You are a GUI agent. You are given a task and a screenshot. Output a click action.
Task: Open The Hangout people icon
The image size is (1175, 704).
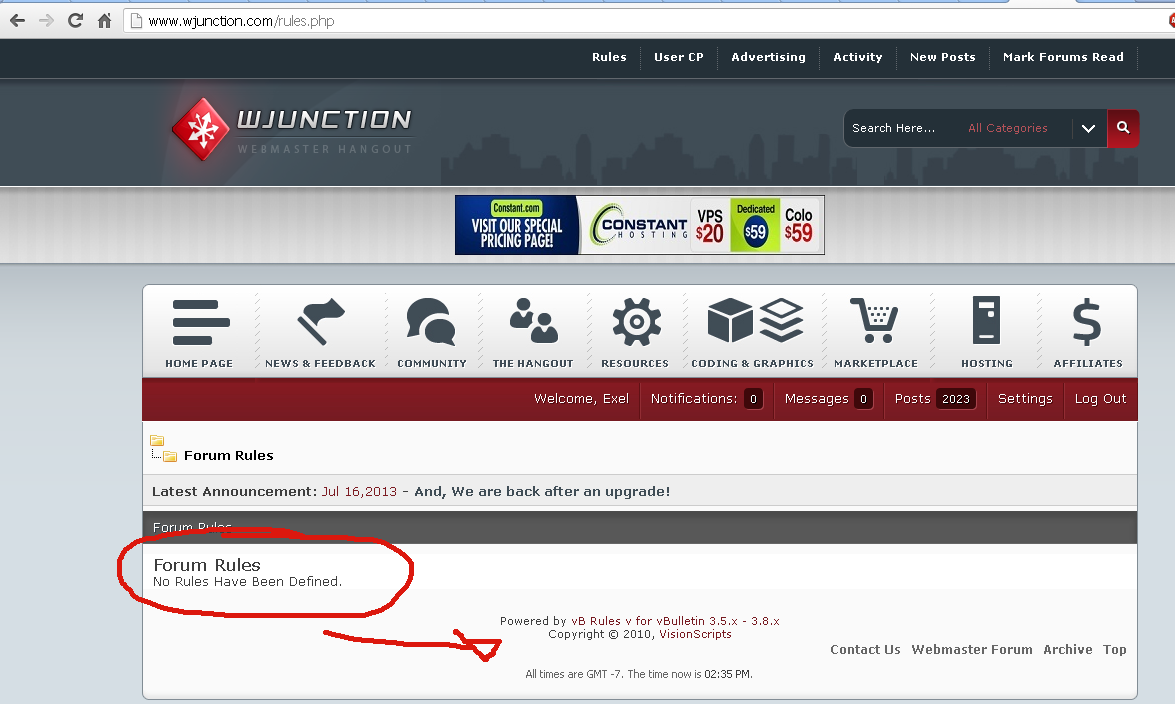coord(533,320)
